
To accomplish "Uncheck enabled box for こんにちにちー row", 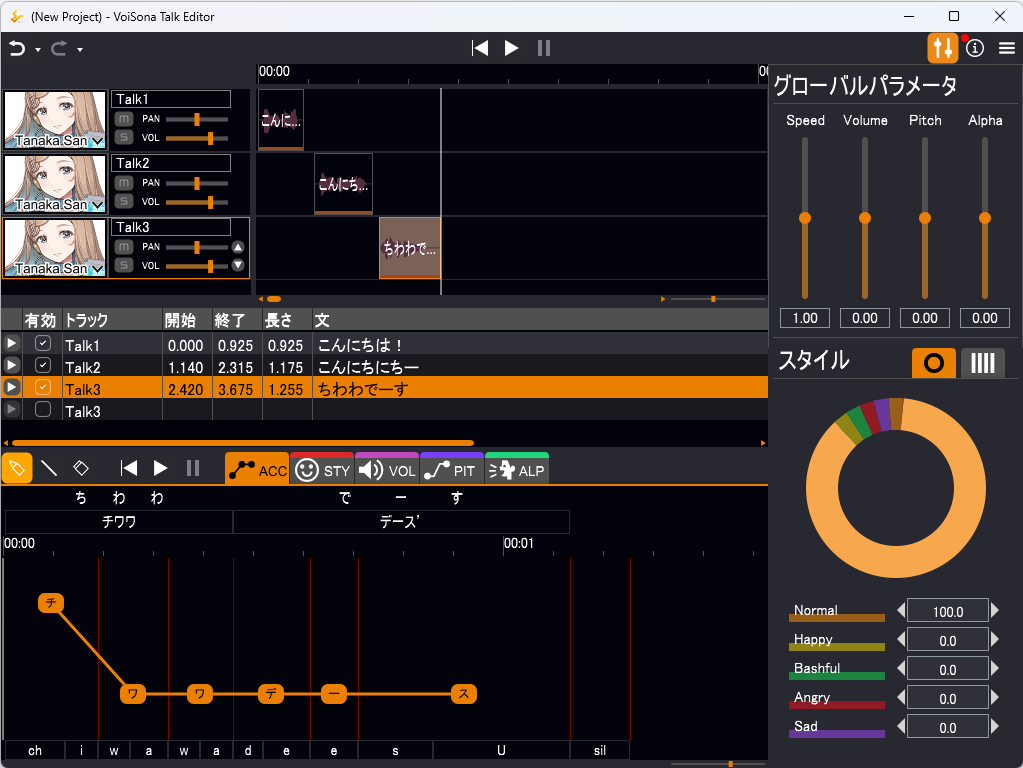I will (42, 365).
